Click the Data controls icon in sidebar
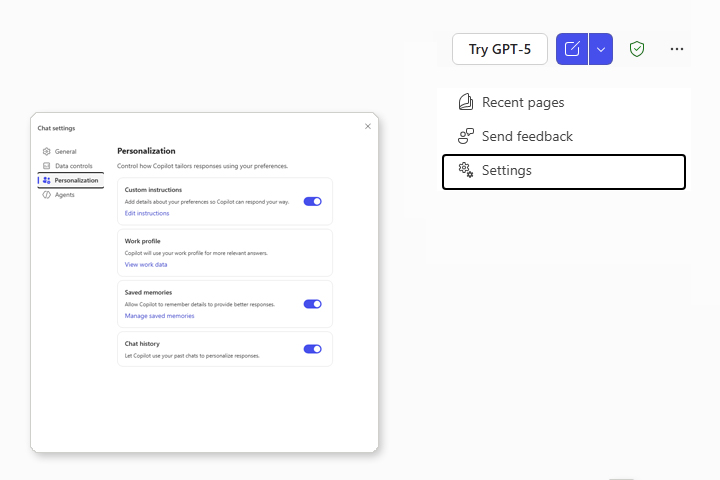Viewport: 720px width, 480px height. (46, 166)
